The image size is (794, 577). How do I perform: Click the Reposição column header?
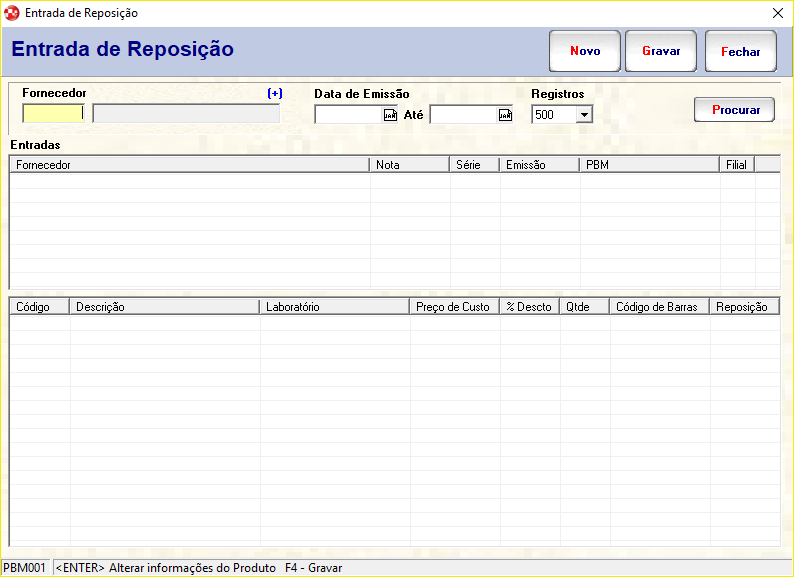[744, 306]
